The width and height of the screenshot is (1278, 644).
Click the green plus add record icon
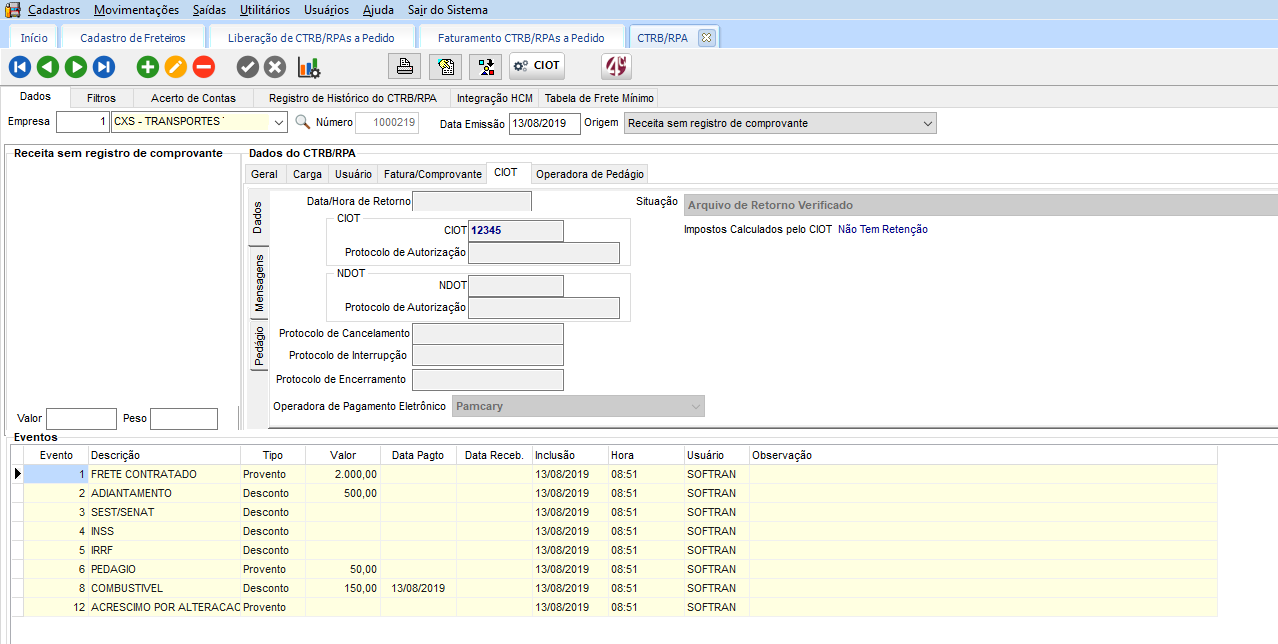(x=148, y=67)
